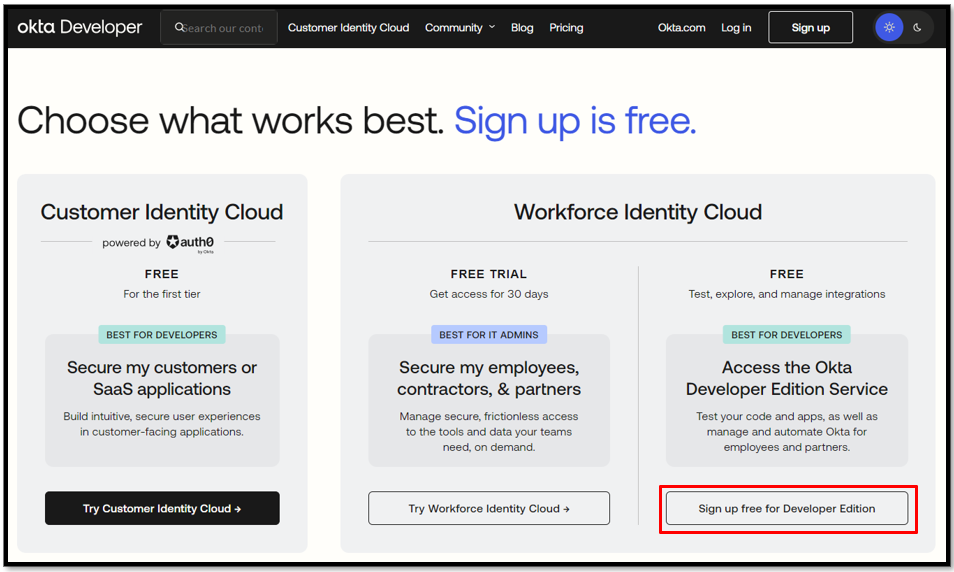Viewport: 954px width, 572px height.
Task: Go to Okta.com link
Action: pos(681,27)
